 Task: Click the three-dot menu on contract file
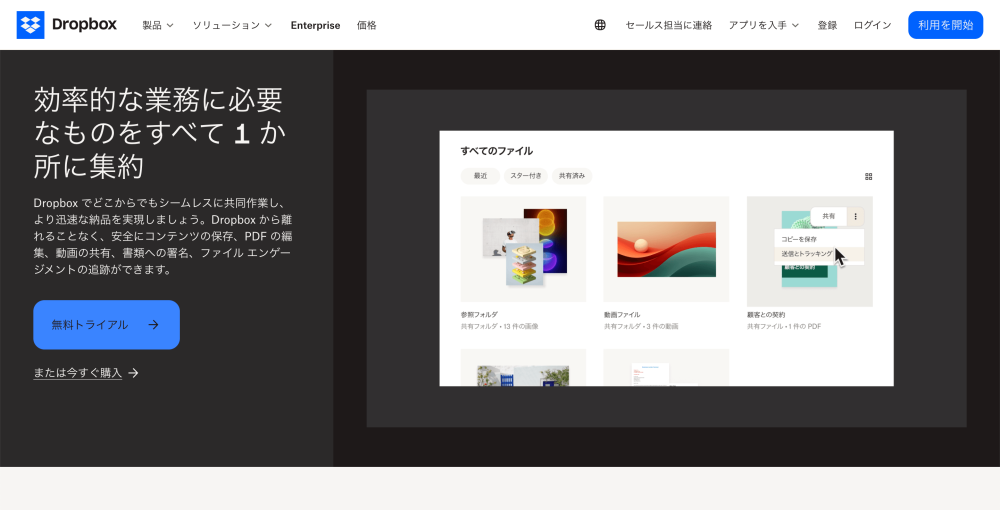[855, 216]
